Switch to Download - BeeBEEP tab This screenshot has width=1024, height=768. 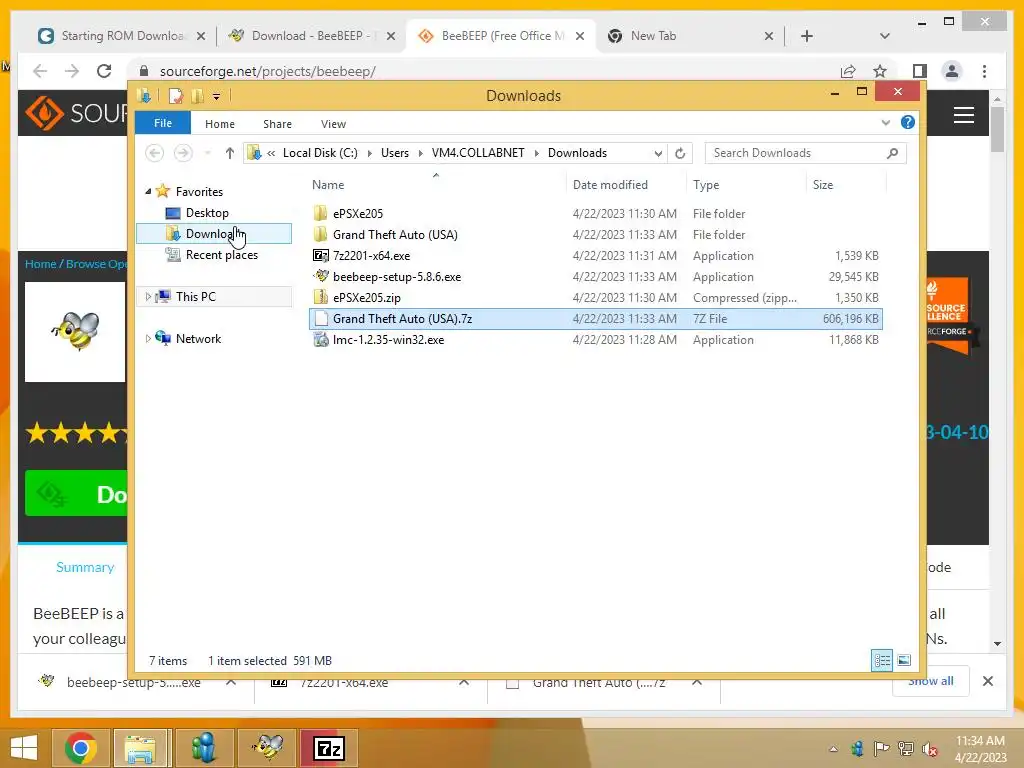coord(311,36)
